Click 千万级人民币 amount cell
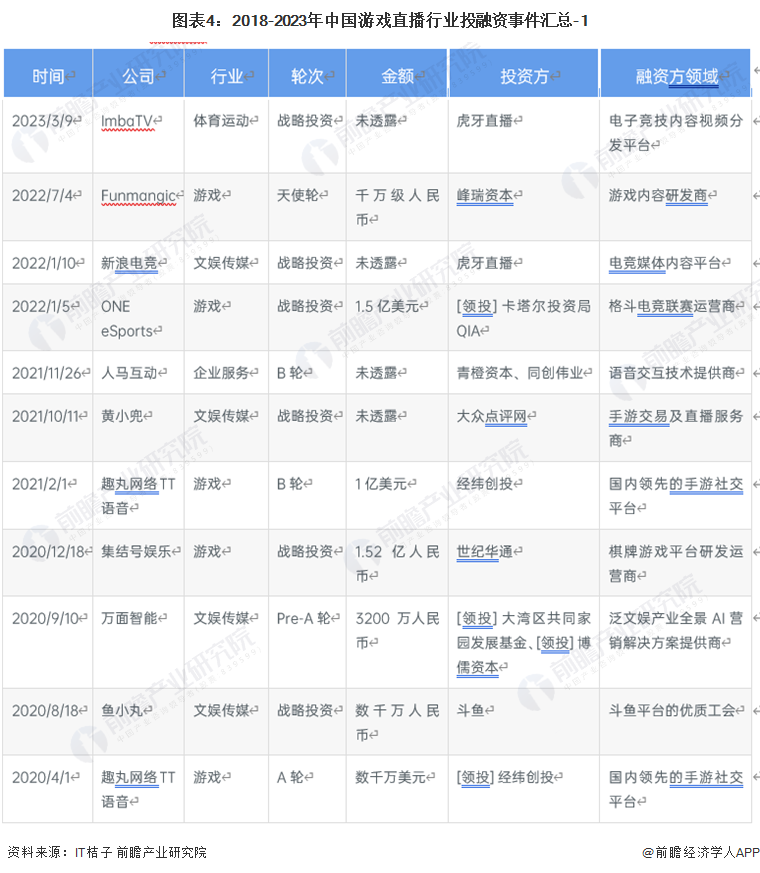 397,208
